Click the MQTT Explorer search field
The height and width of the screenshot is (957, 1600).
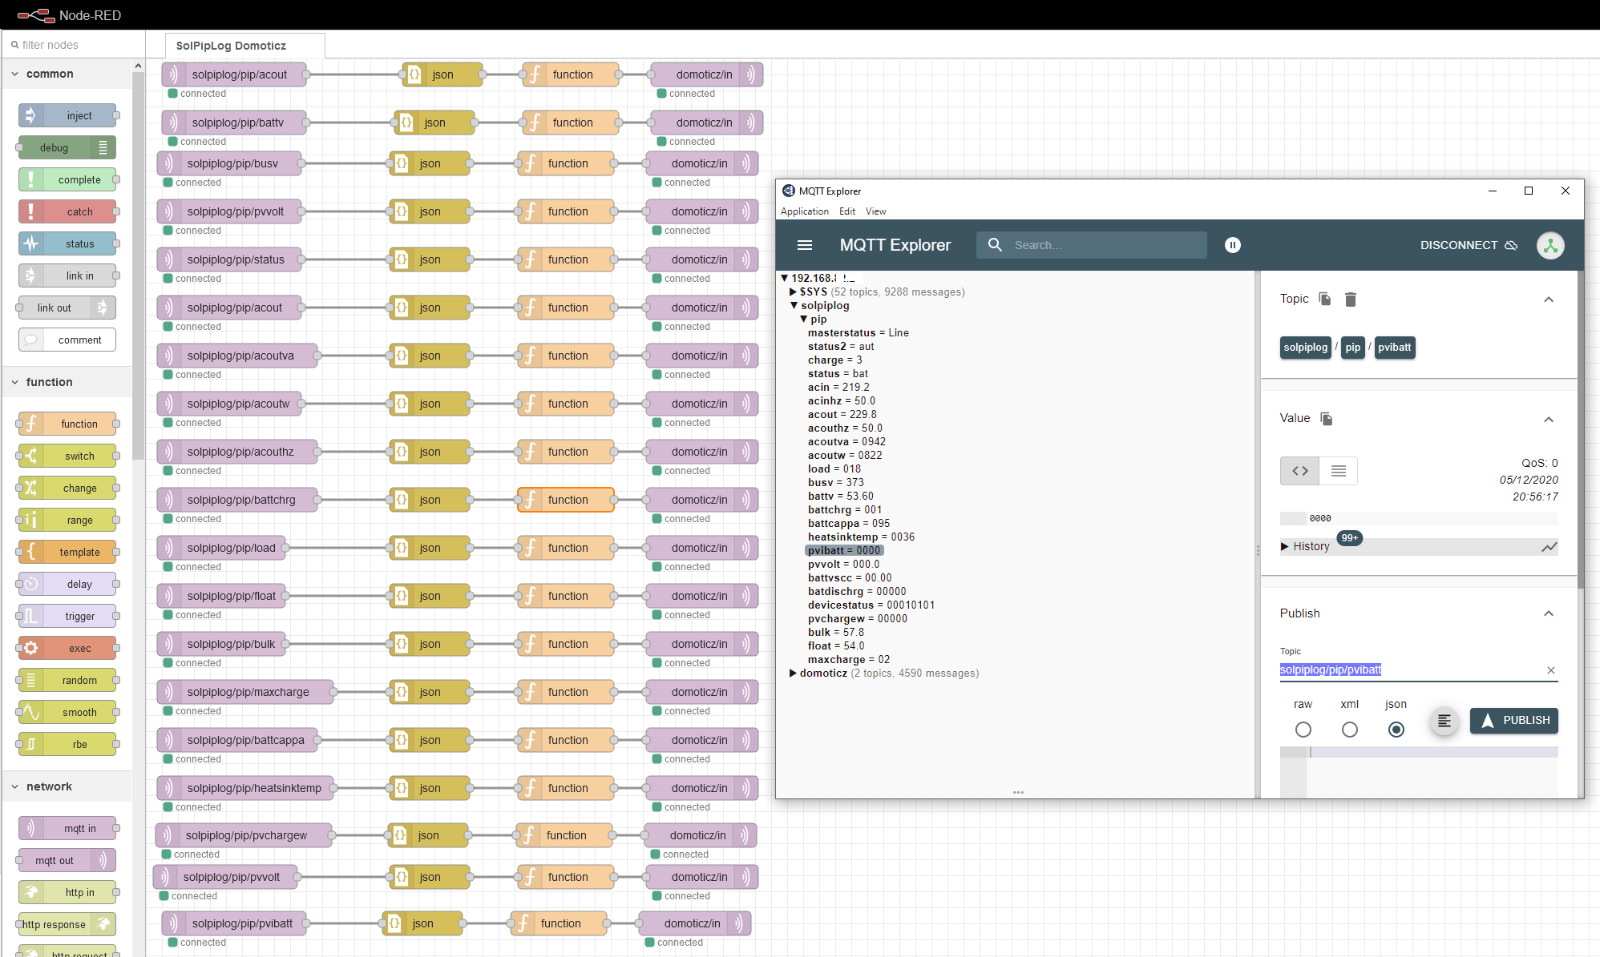click(x=1092, y=245)
